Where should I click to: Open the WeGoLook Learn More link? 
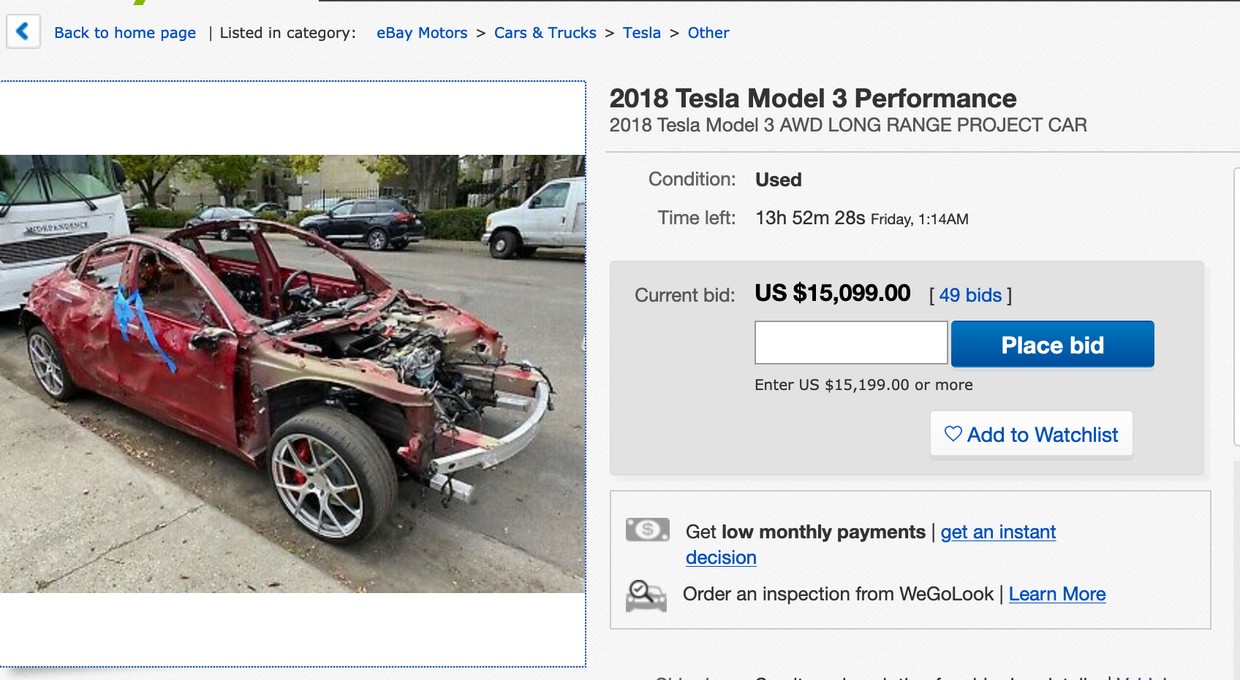pos(1057,594)
